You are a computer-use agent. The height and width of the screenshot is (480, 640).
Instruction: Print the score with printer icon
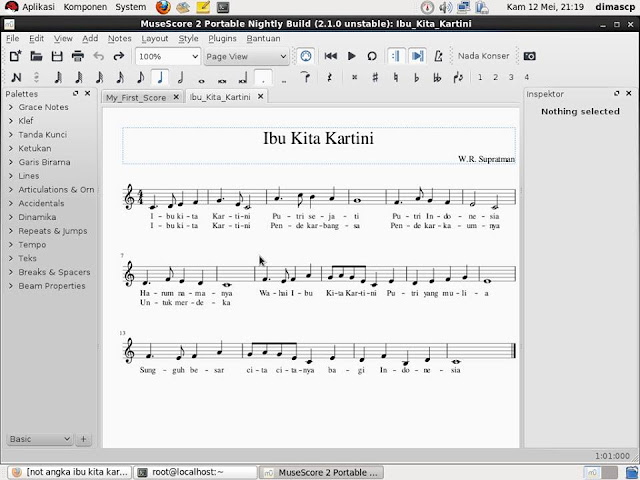(x=78, y=56)
